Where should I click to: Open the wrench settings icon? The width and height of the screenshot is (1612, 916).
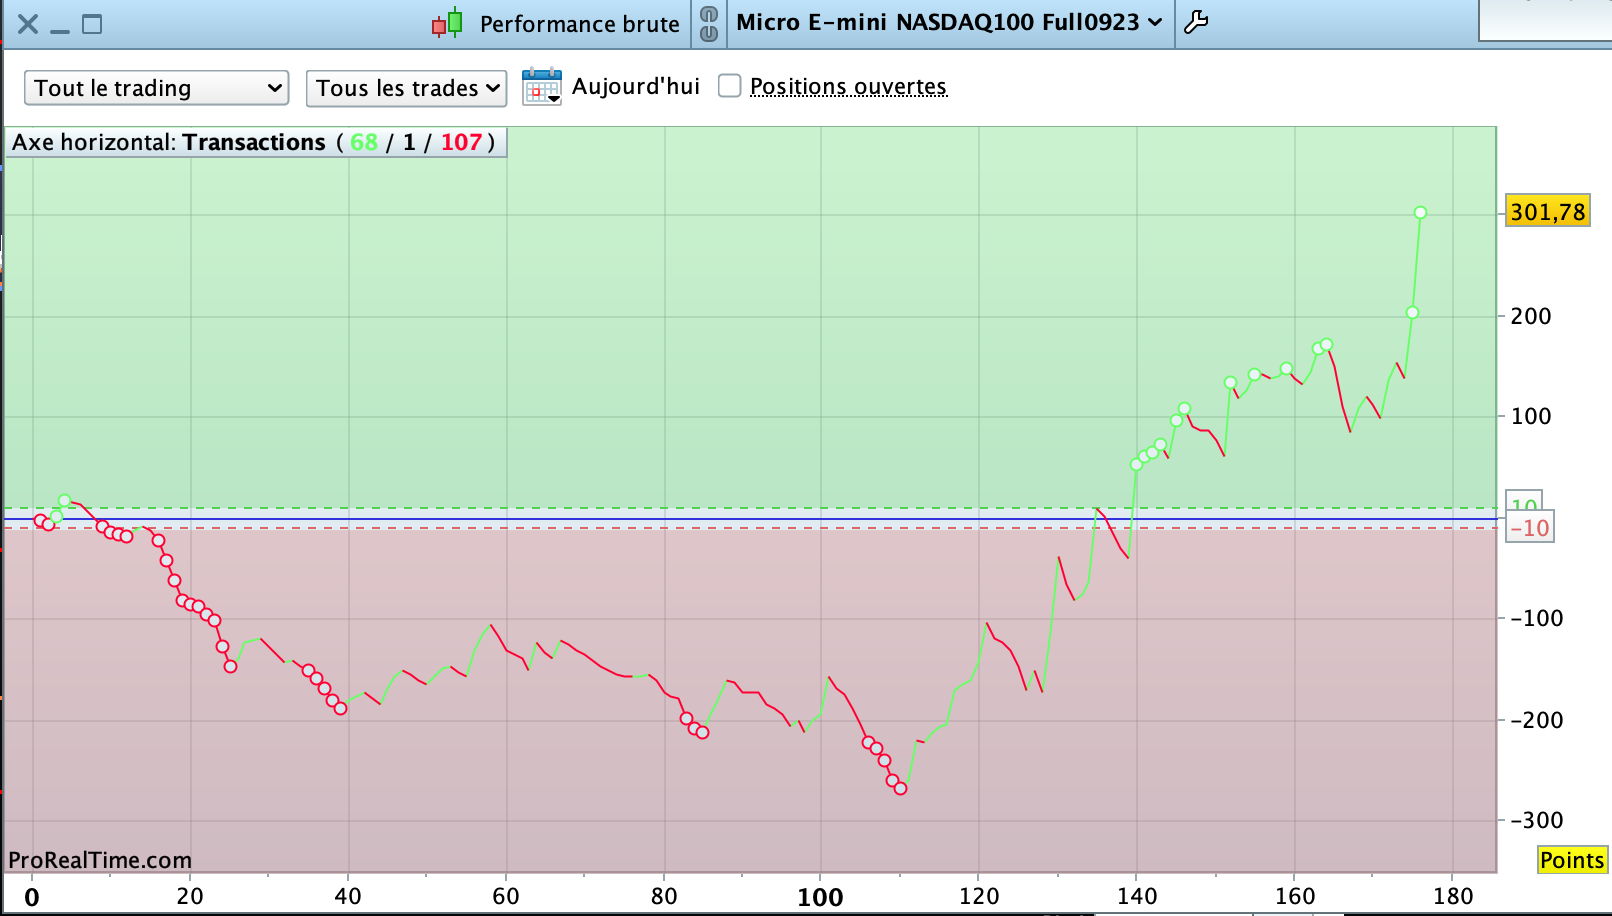[1196, 22]
